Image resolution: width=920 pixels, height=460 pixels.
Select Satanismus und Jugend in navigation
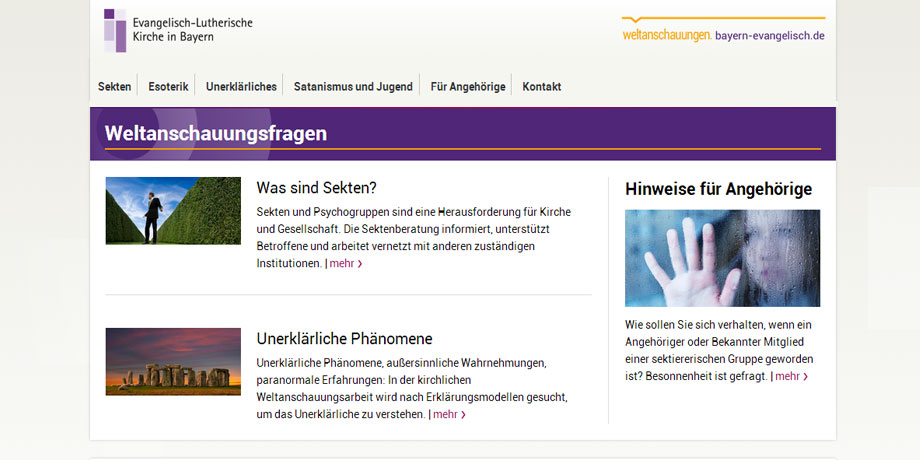tap(353, 87)
